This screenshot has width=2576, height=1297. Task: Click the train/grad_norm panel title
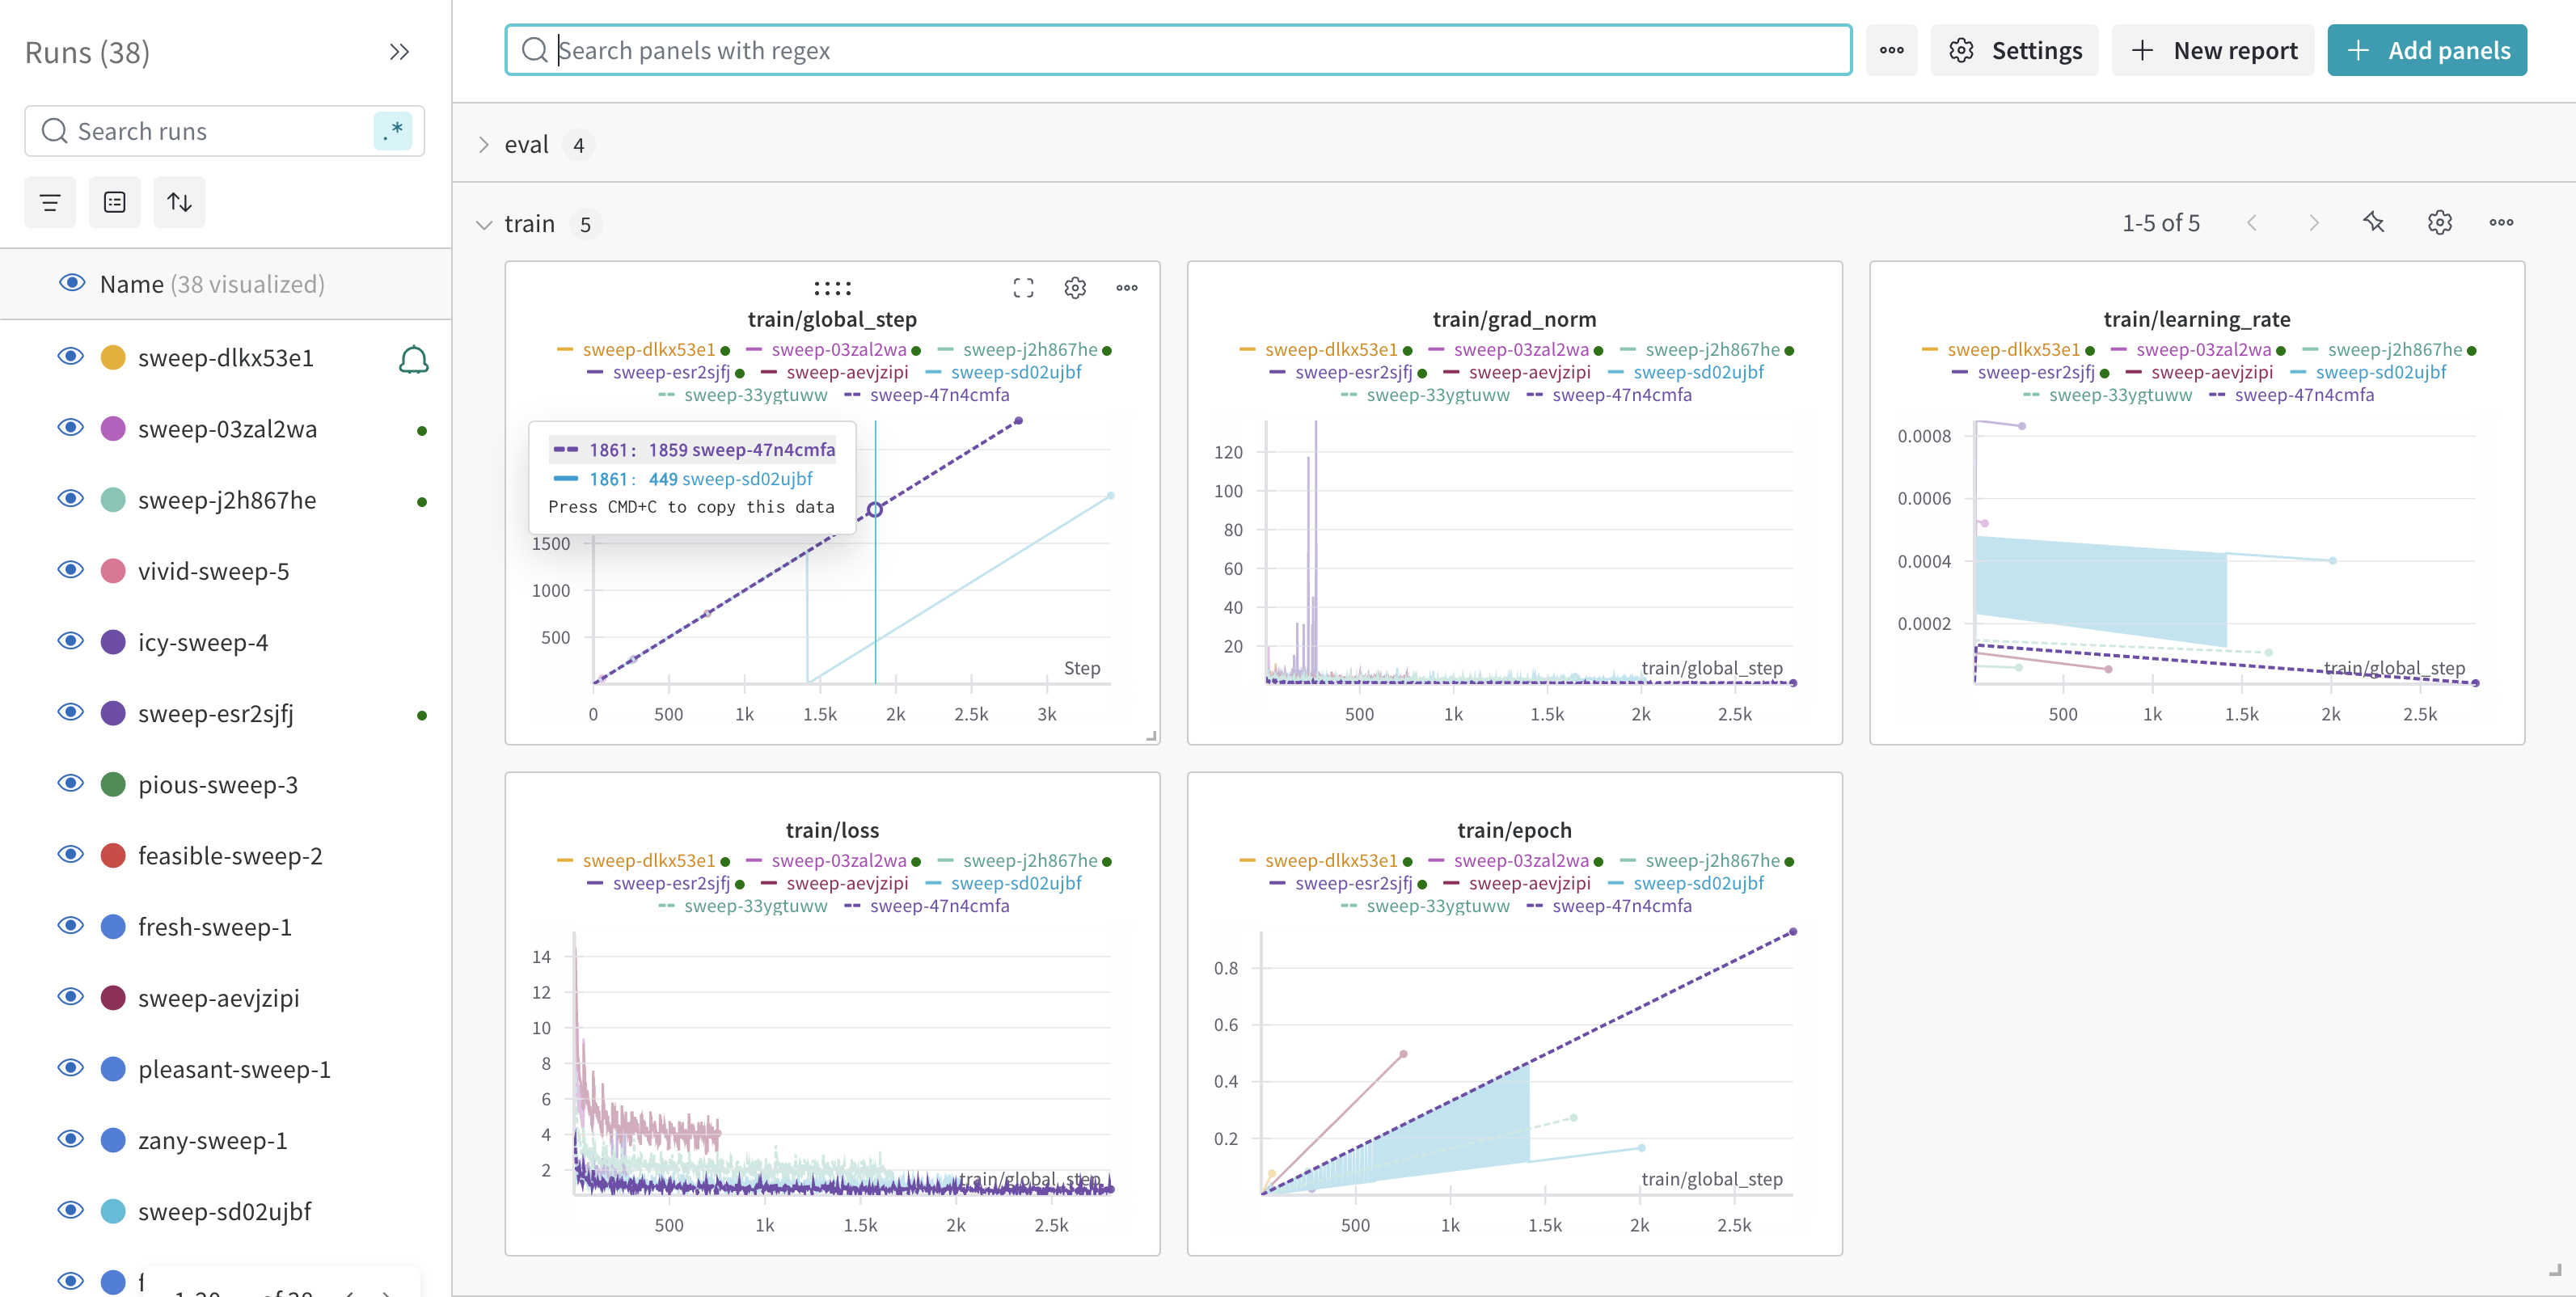(1514, 319)
